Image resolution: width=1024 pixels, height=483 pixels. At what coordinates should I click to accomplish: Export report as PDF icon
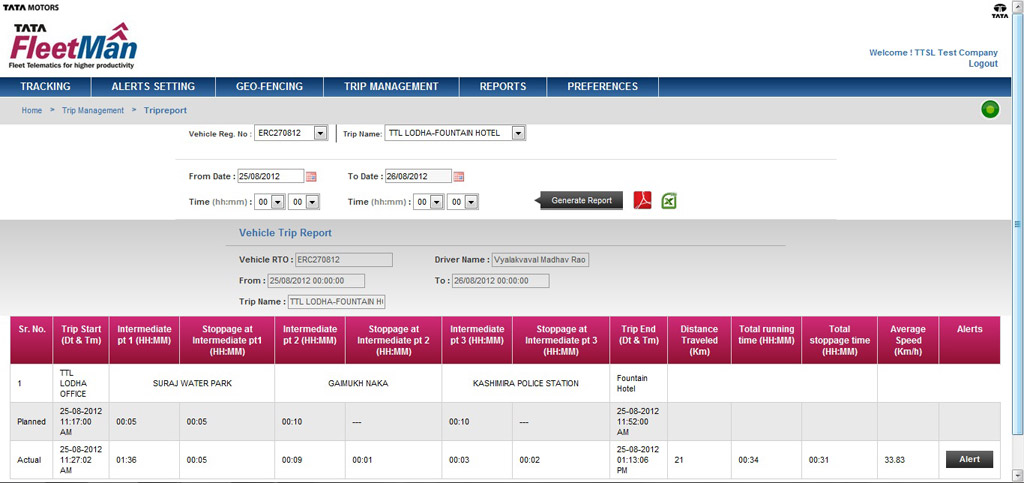[643, 200]
